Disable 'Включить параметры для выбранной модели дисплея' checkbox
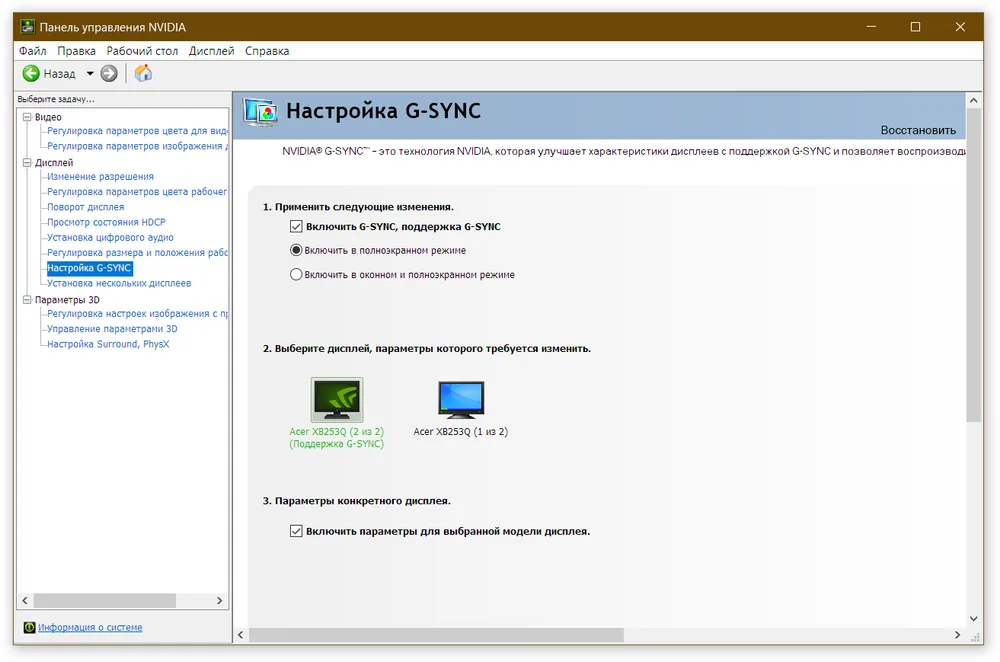The width and height of the screenshot is (1000, 662). tap(296, 531)
